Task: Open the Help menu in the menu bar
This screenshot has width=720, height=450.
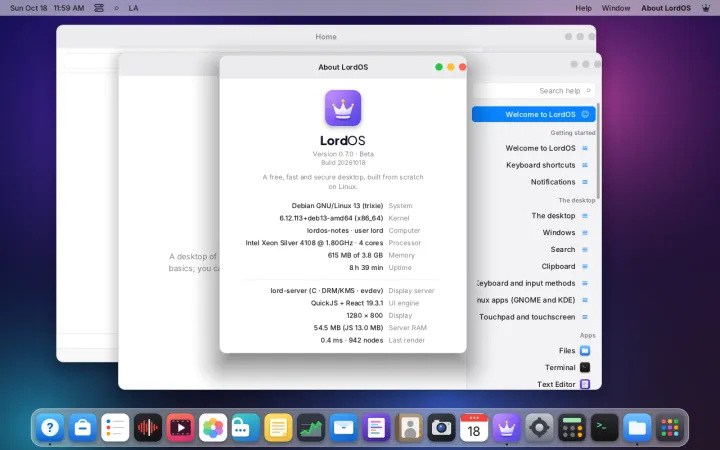Action: [584, 8]
